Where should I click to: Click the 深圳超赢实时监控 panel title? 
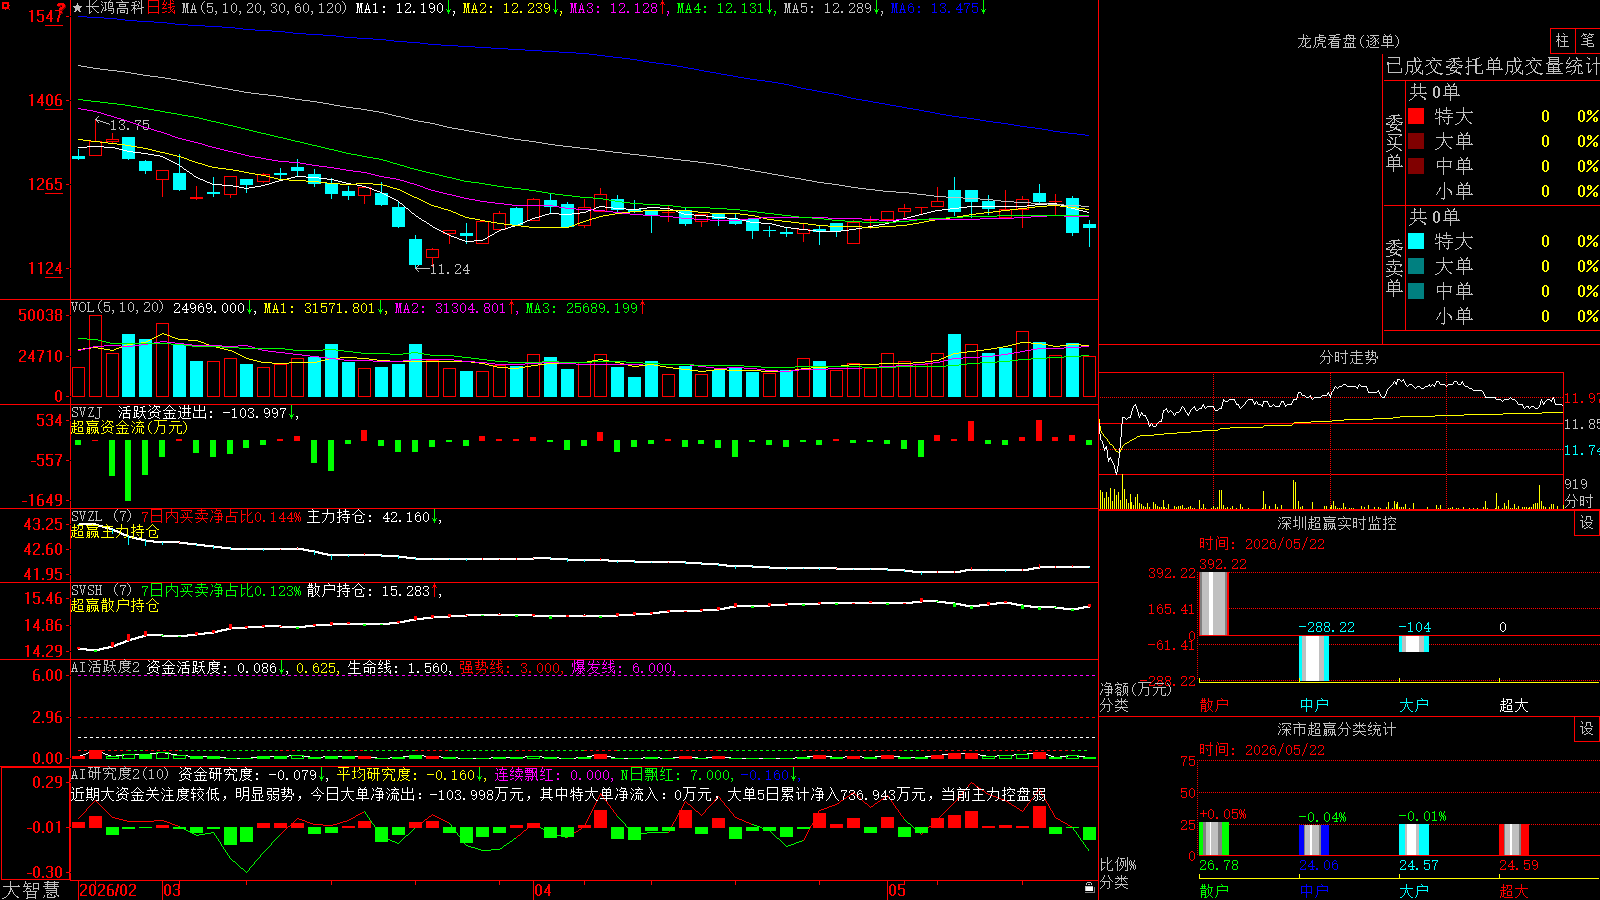tap(1336, 523)
